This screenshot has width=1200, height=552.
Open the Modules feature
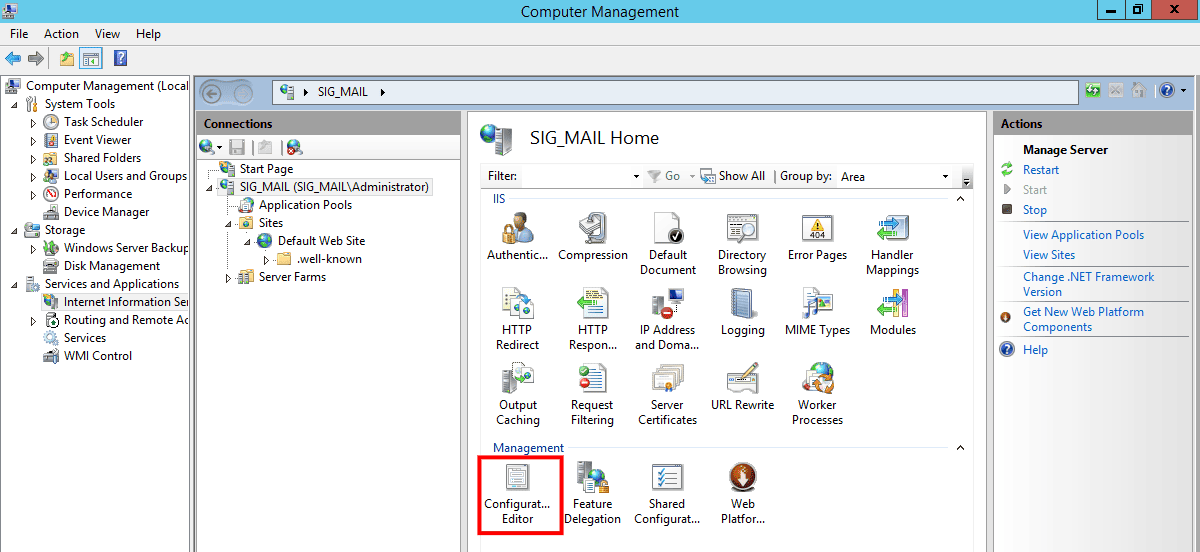(892, 312)
